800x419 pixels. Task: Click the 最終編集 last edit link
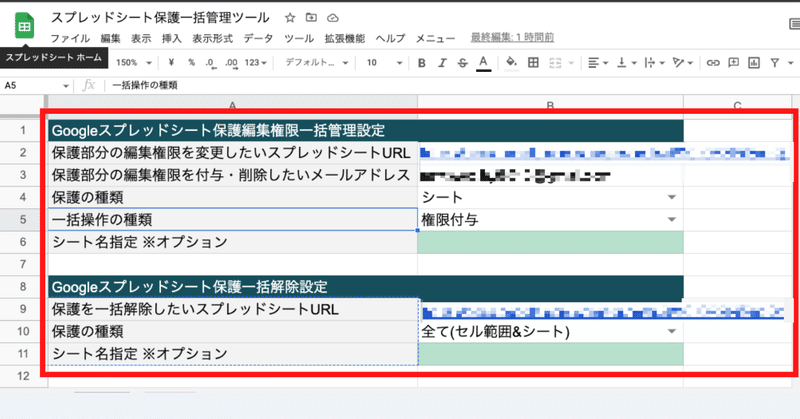[512, 37]
